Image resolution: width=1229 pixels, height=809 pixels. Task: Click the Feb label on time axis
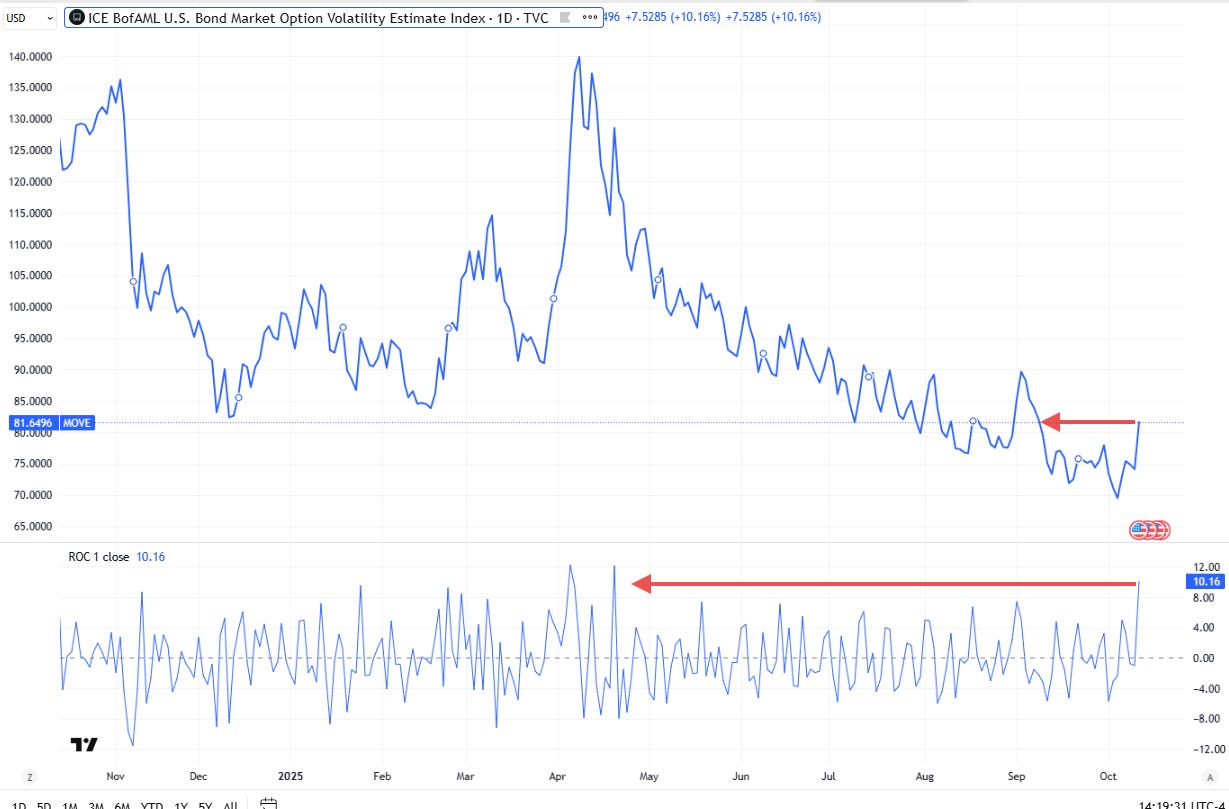[x=381, y=775]
